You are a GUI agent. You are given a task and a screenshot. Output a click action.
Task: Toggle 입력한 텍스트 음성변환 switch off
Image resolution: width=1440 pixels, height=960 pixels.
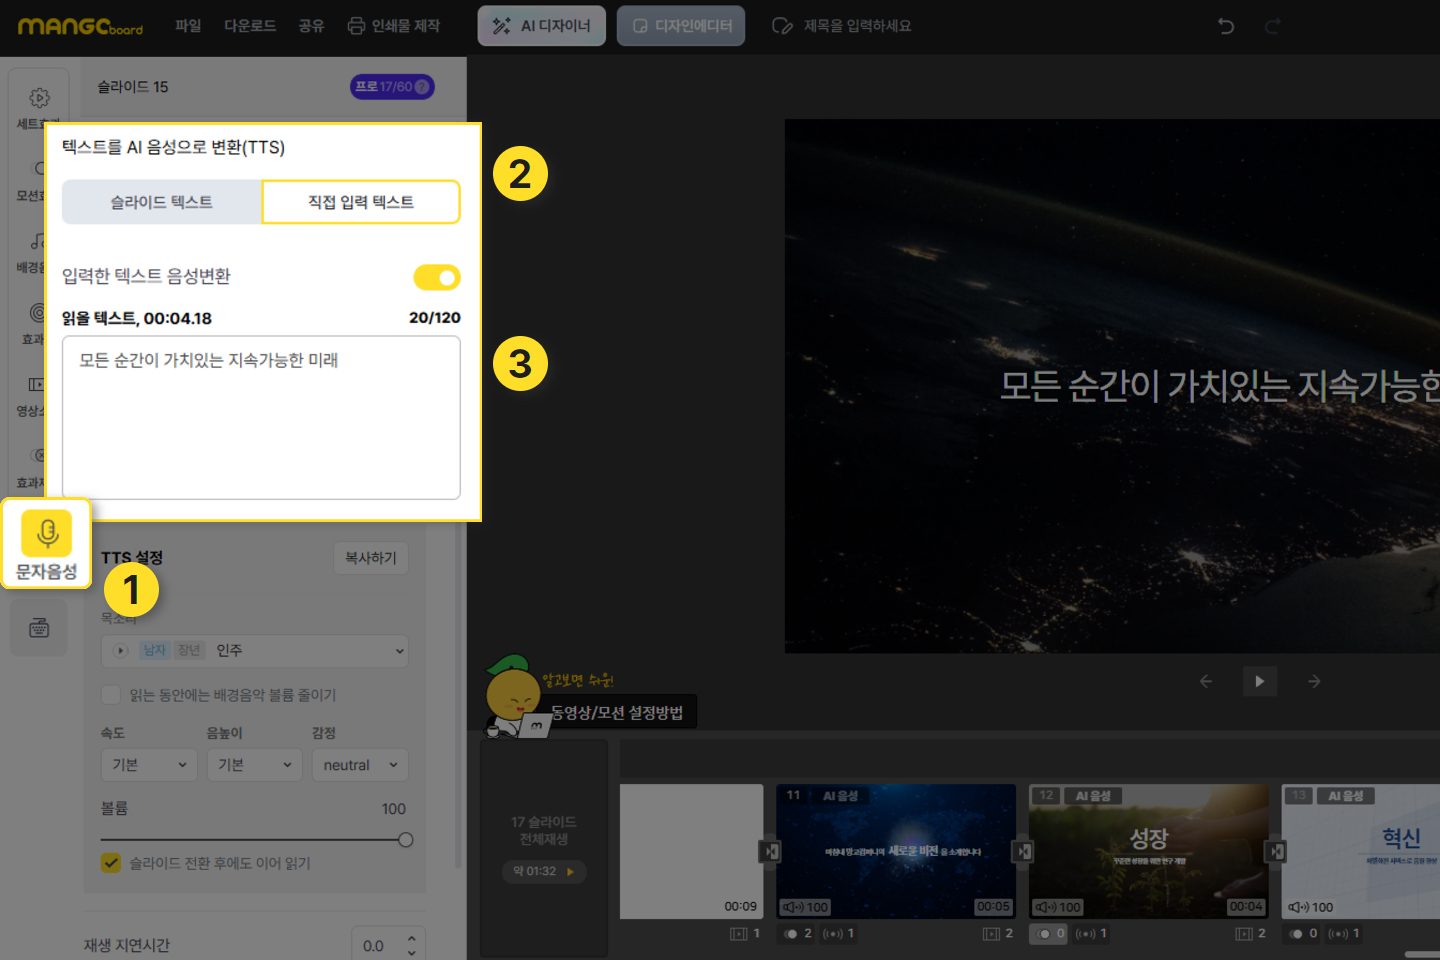tap(437, 277)
